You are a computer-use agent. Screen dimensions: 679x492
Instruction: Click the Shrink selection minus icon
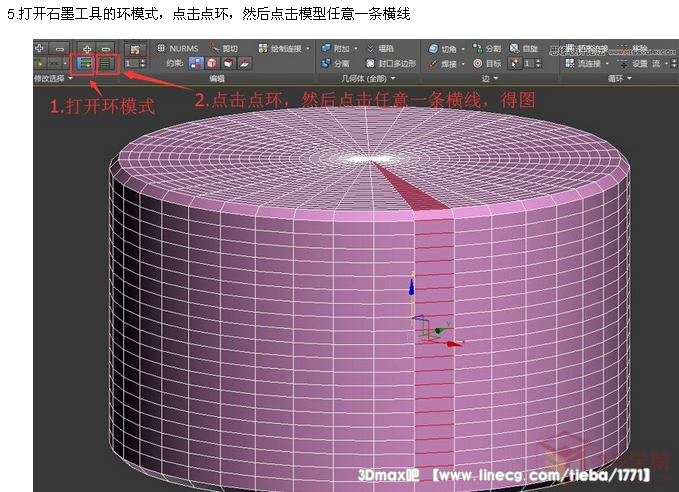[x=59, y=48]
